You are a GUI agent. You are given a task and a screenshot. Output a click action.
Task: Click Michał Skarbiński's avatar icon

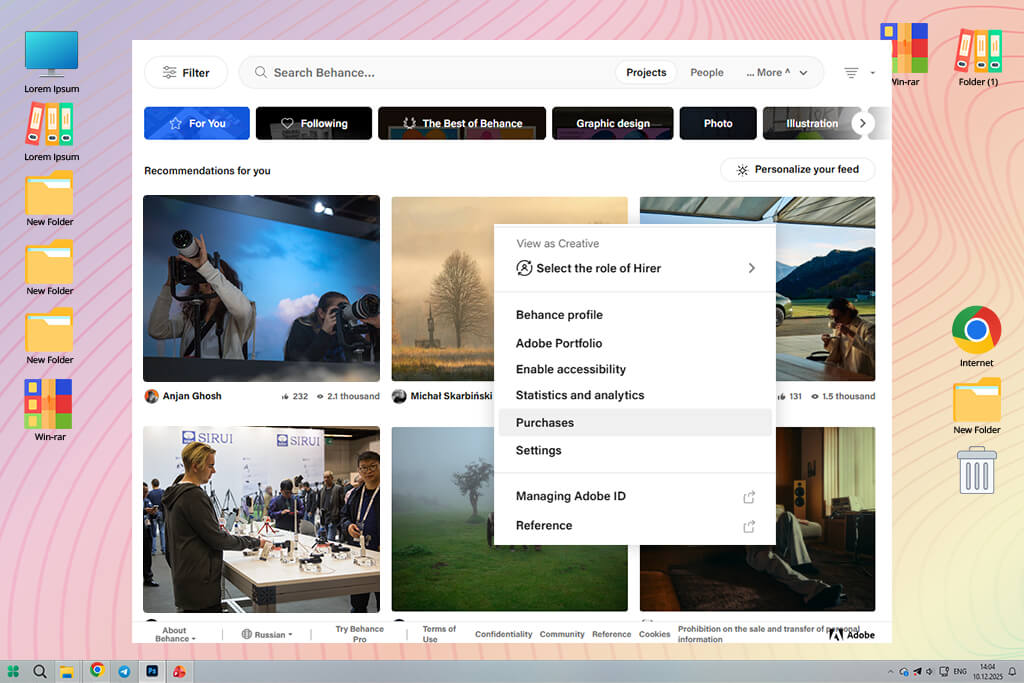(399, 396)
